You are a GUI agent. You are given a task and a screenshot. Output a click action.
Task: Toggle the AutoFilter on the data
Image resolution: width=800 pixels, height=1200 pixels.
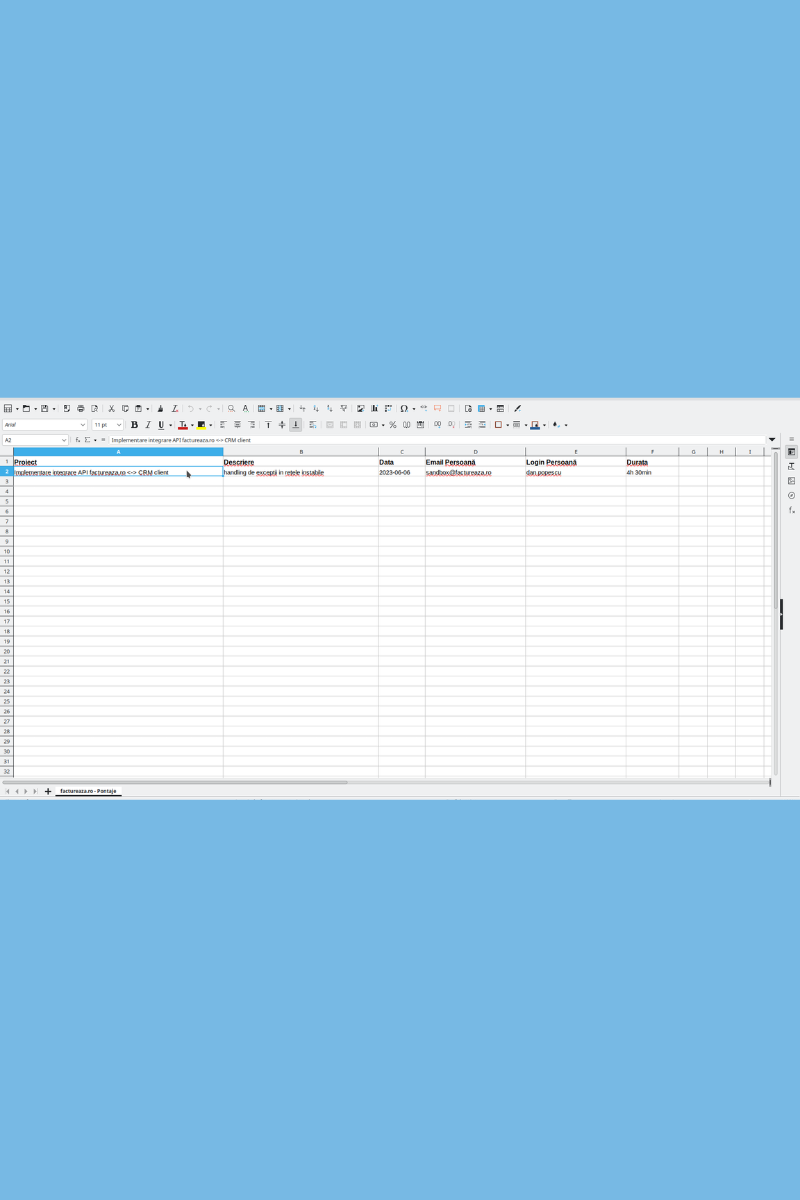click(343, 408)
